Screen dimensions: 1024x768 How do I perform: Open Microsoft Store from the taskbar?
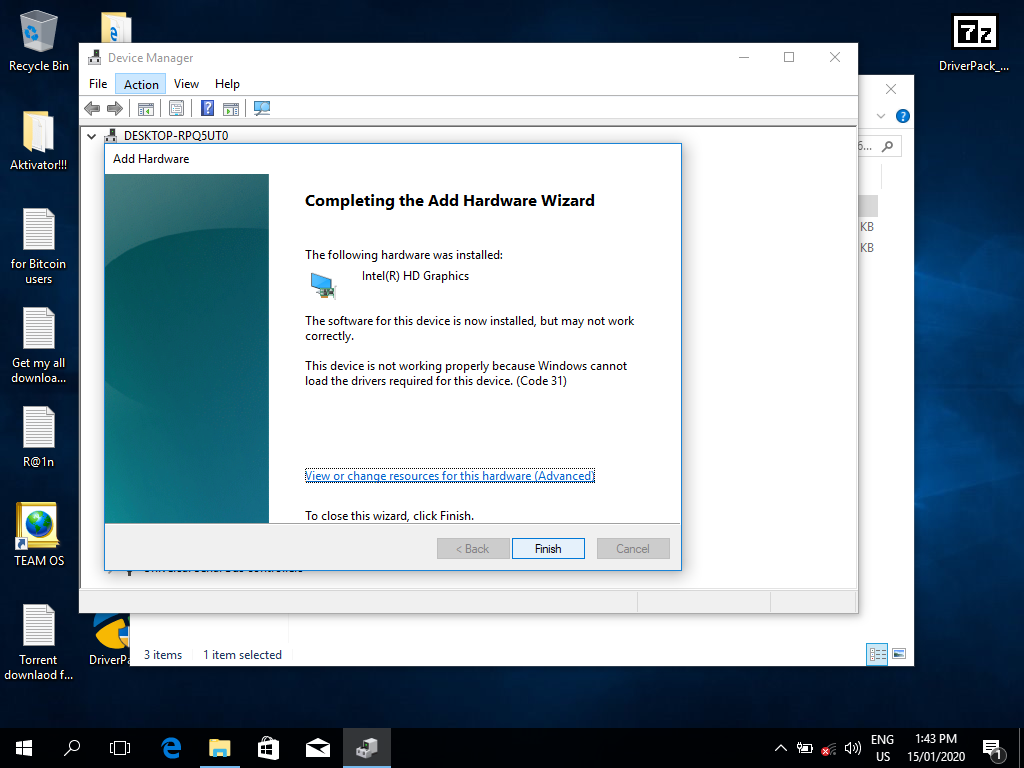(268, 748)
